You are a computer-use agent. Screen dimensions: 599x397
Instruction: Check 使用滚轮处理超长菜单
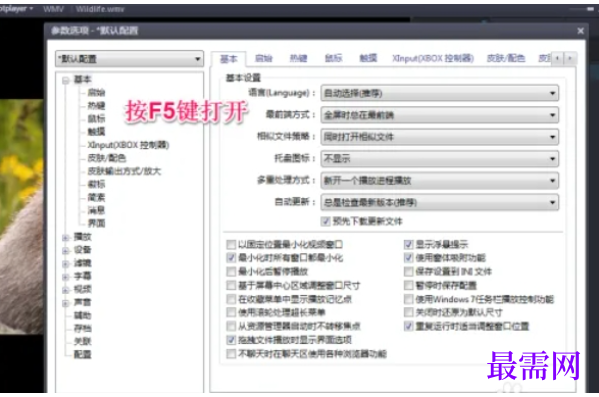[x=231, y=313]
